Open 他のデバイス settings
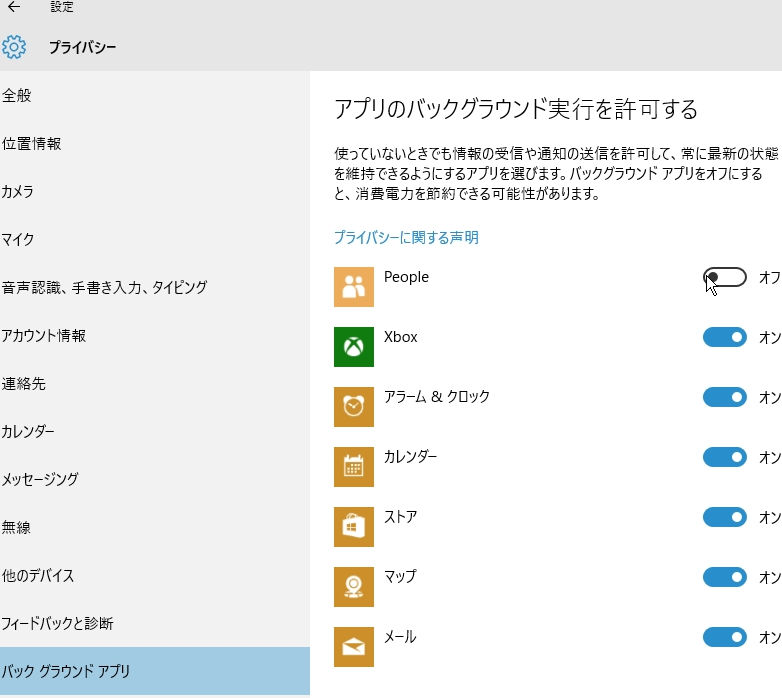 pyautogui.click(x=155, y=575)
